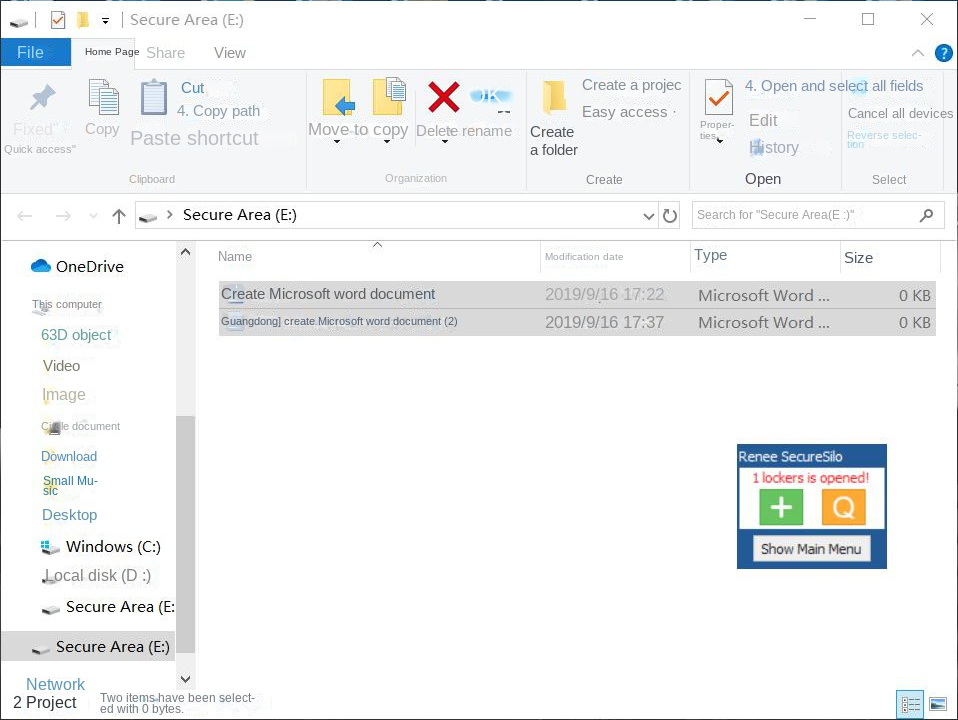Click the Paste clipboard icon
Image resolution: width=958 pixels, height=720 pixels.
tap(154, 98)
